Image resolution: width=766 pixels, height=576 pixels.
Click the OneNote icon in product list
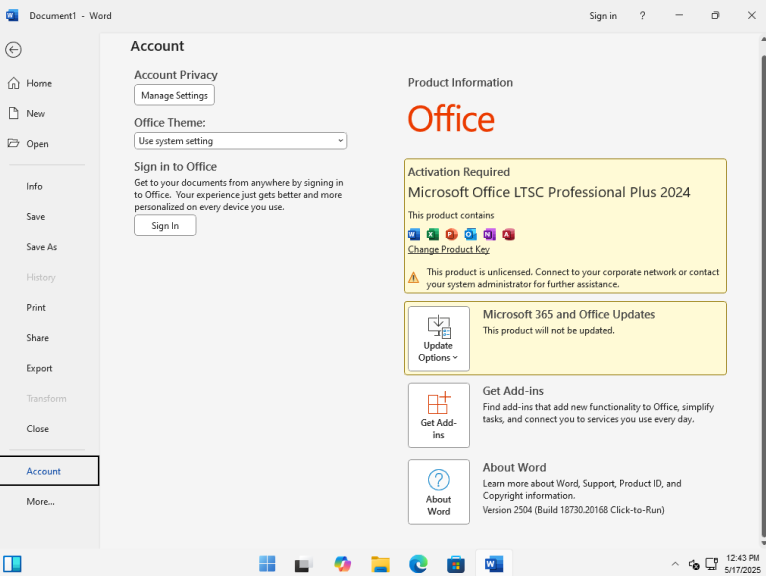coord(489,235)
